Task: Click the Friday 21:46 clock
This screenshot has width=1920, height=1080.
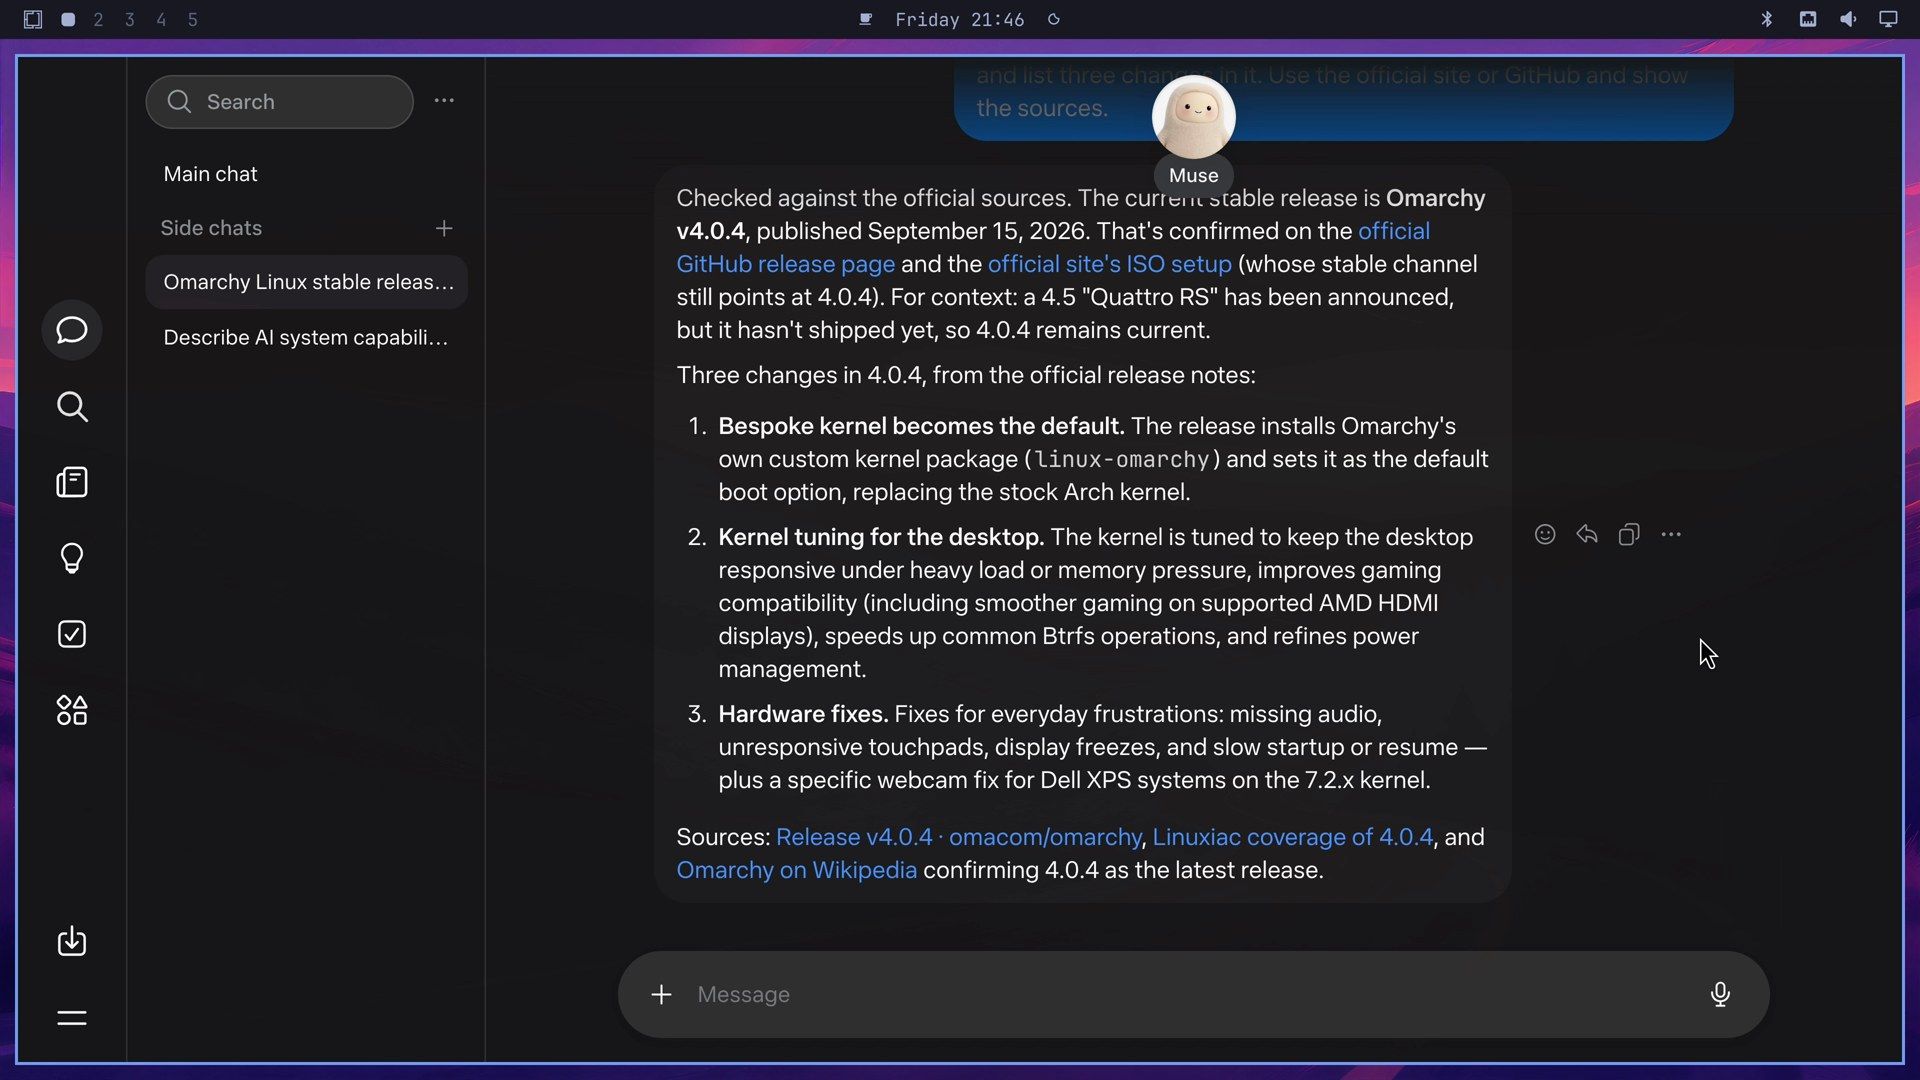Action: tap(959, 20)
